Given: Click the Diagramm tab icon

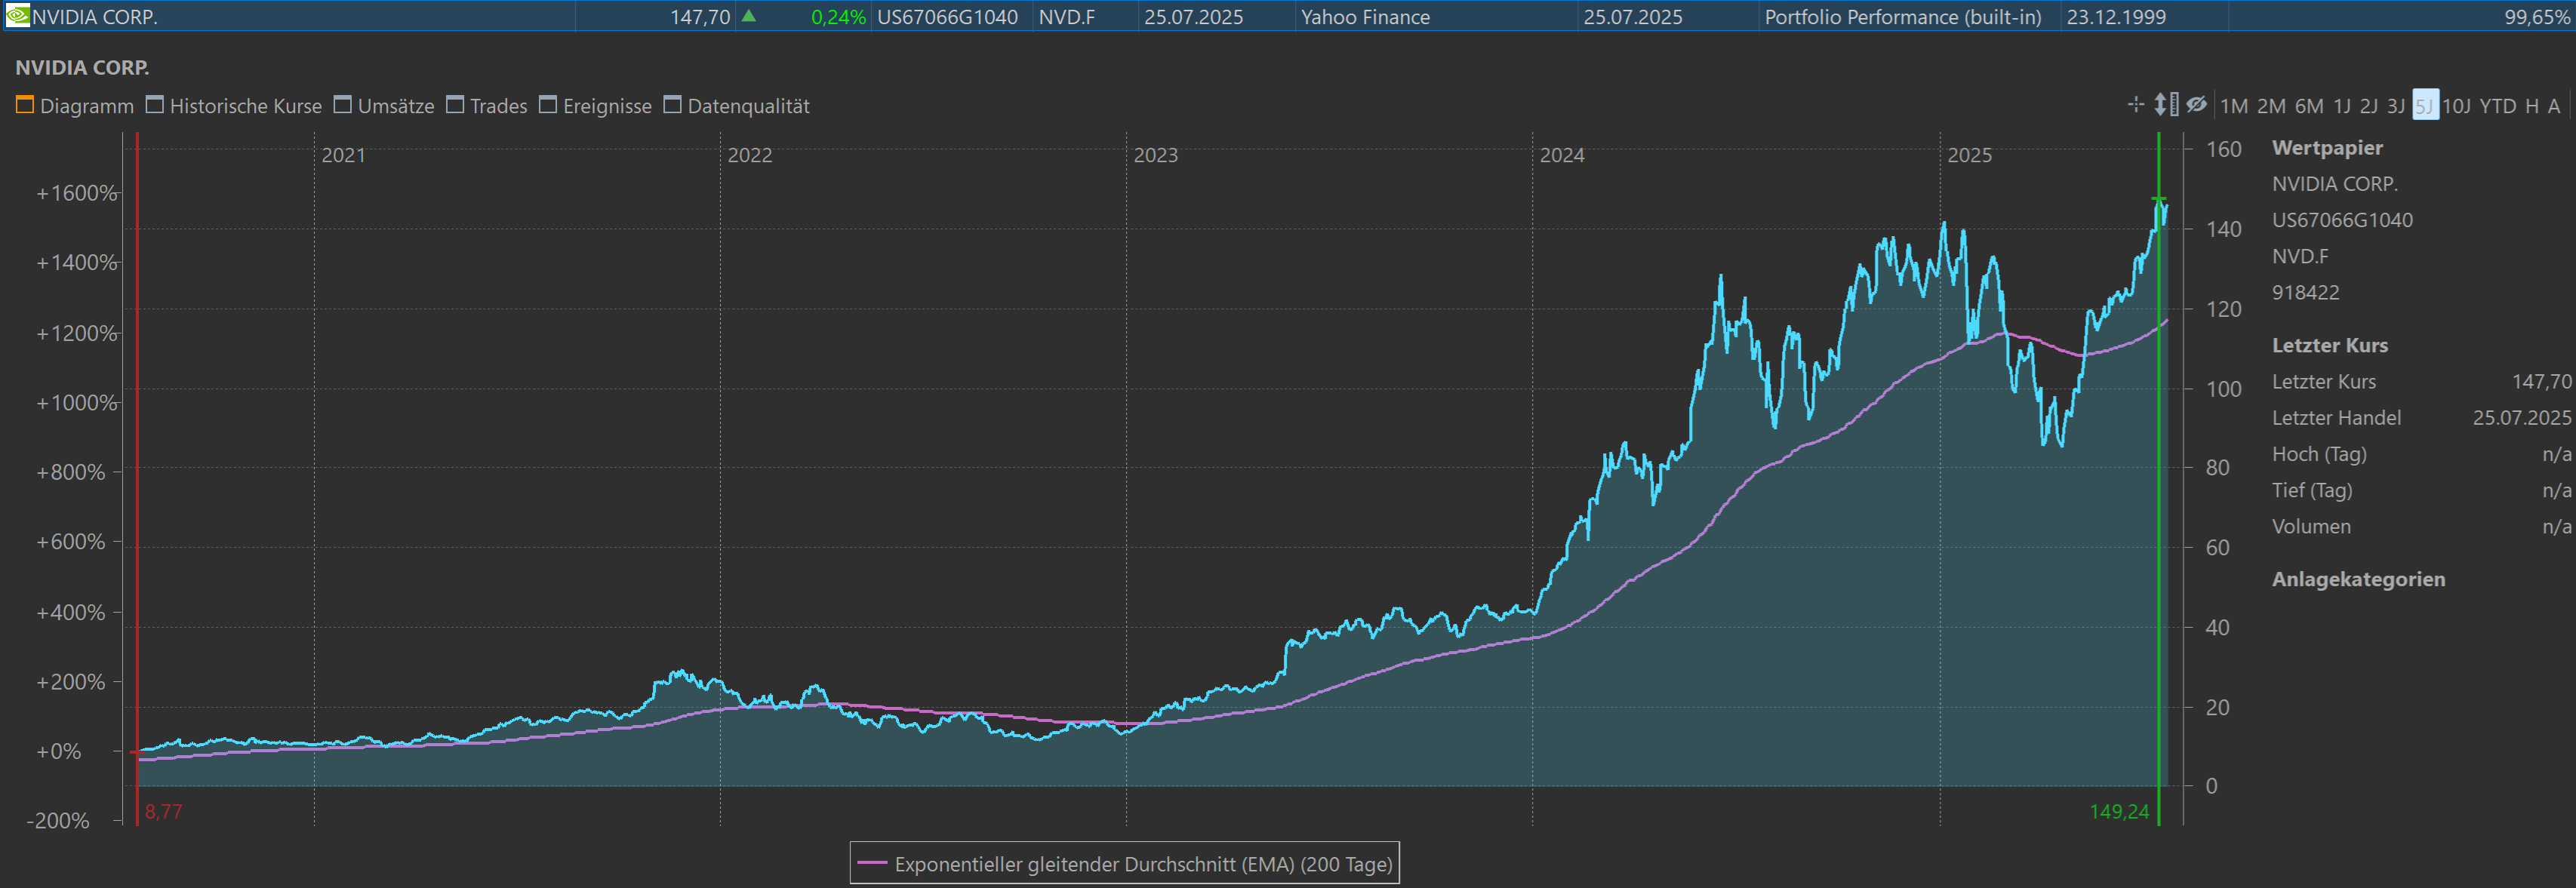Looking at the screenshot, I should 25,105.
